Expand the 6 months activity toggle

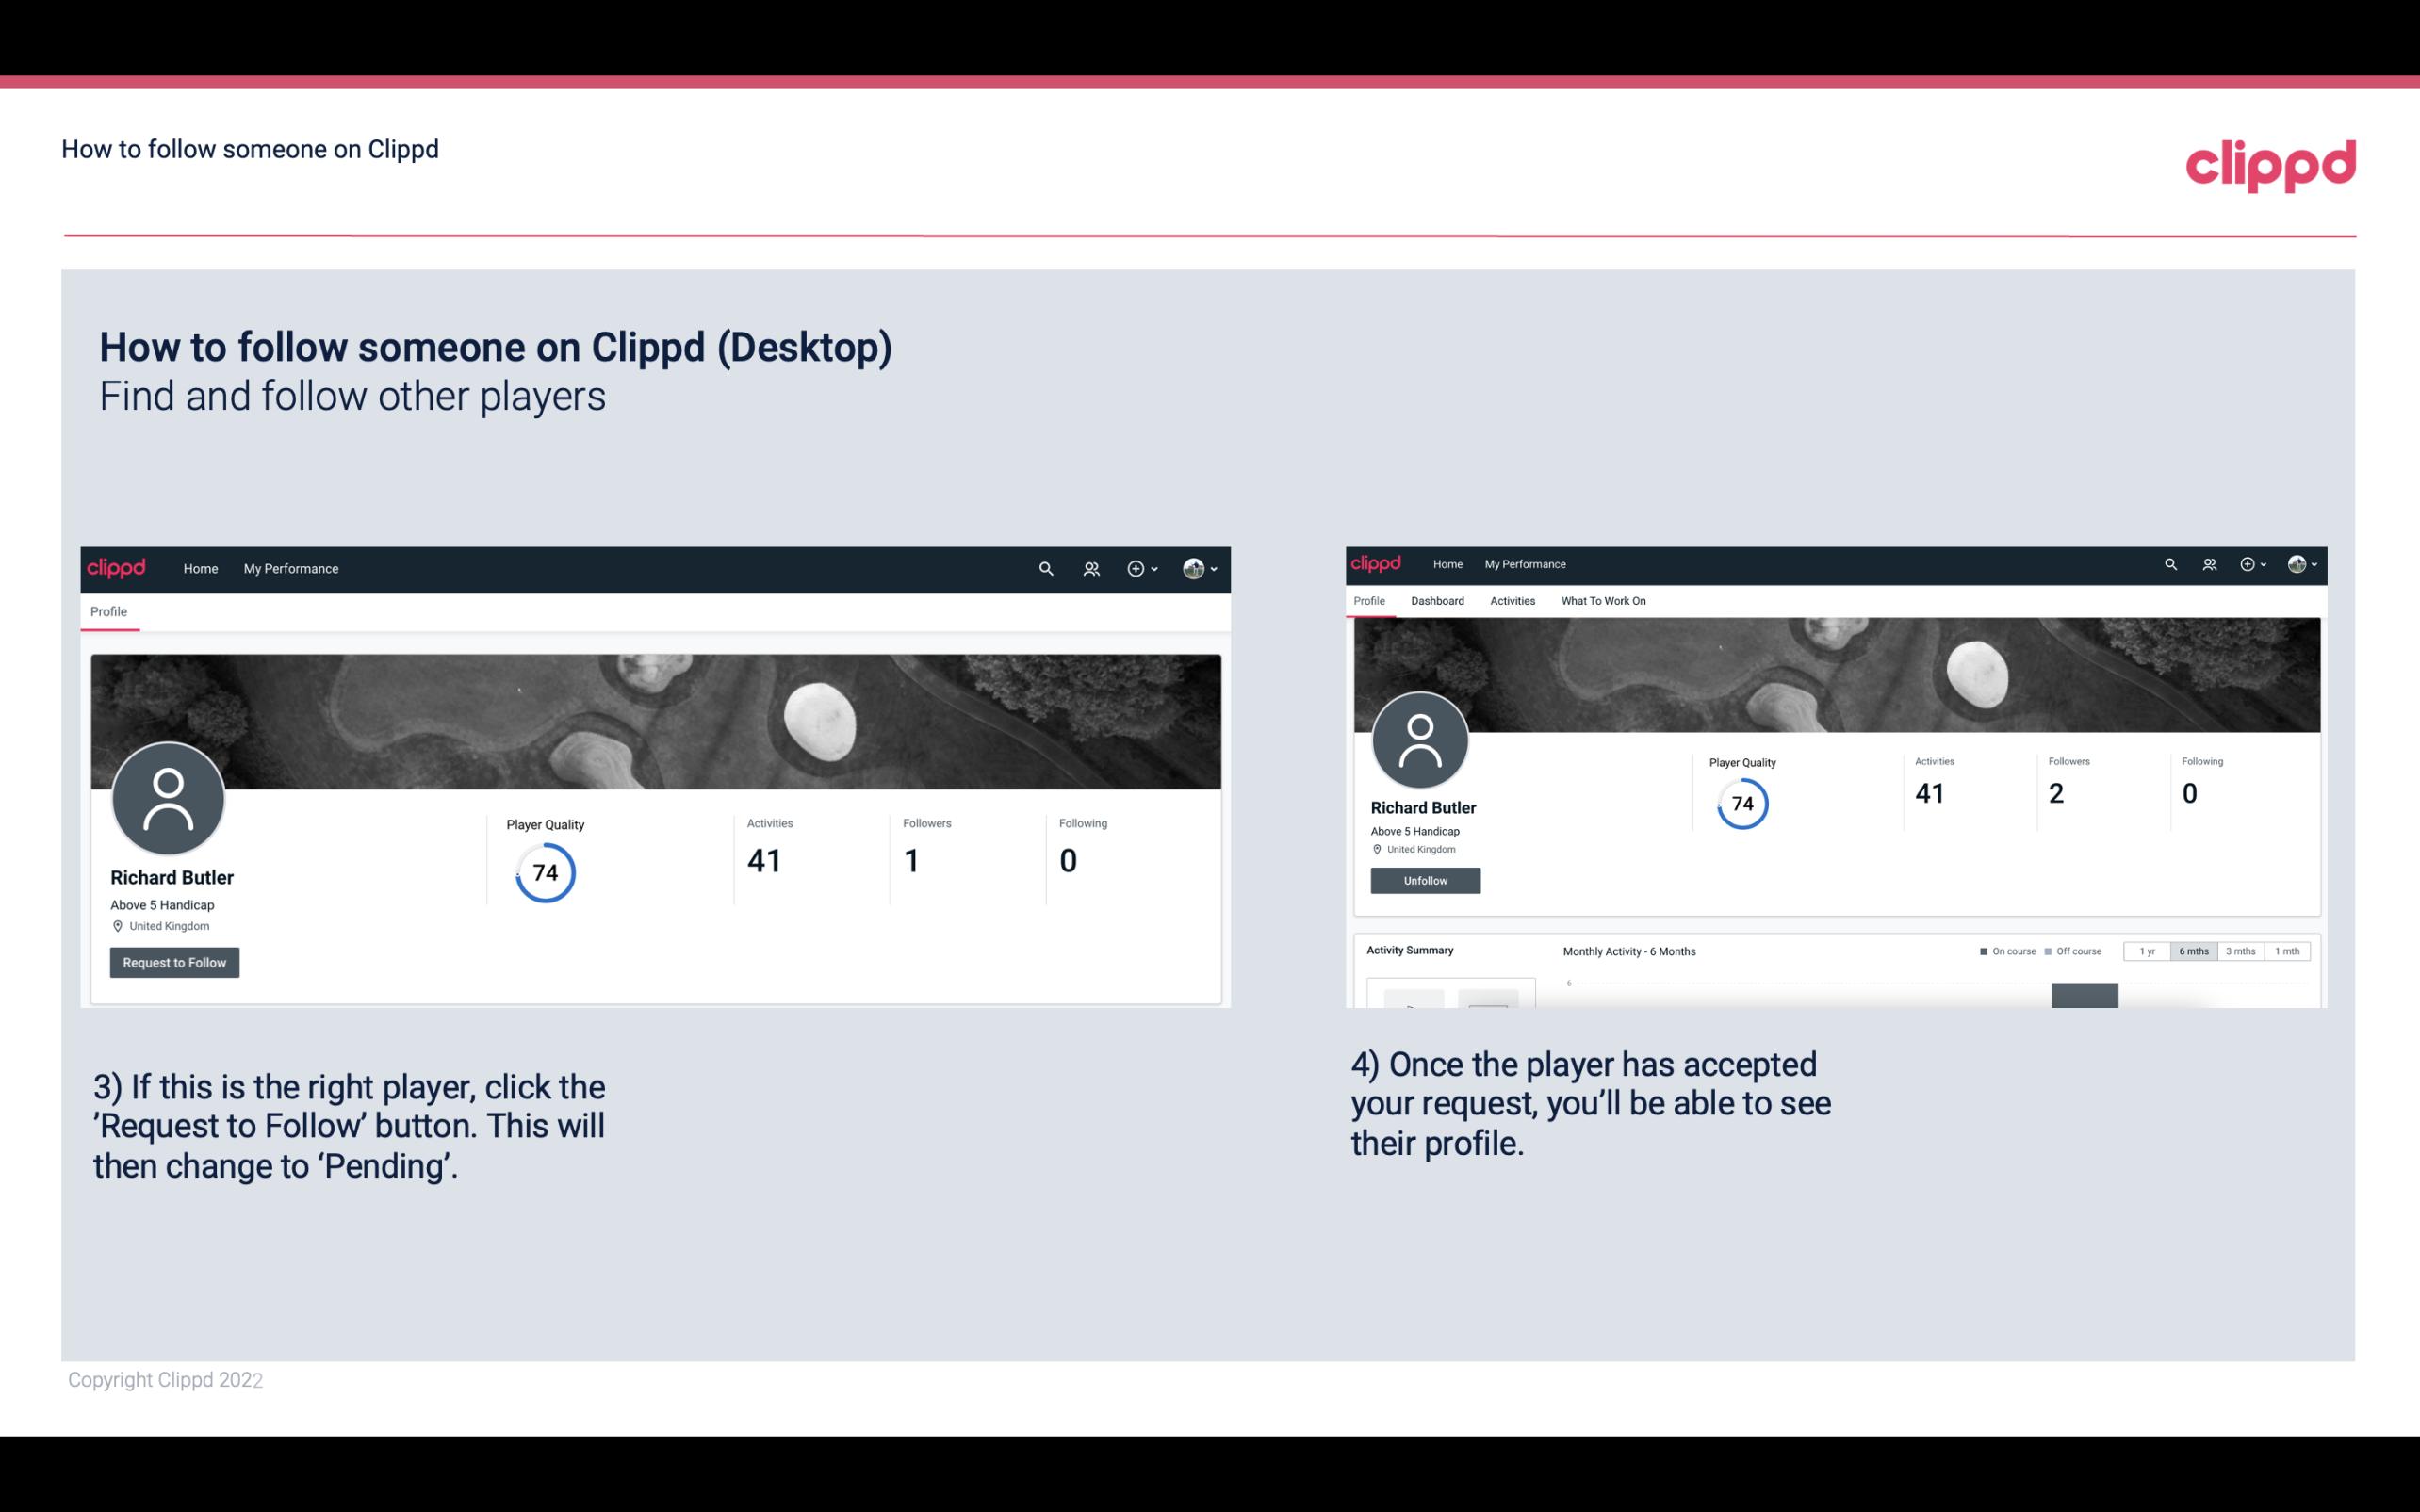[x=2192, y=951]
